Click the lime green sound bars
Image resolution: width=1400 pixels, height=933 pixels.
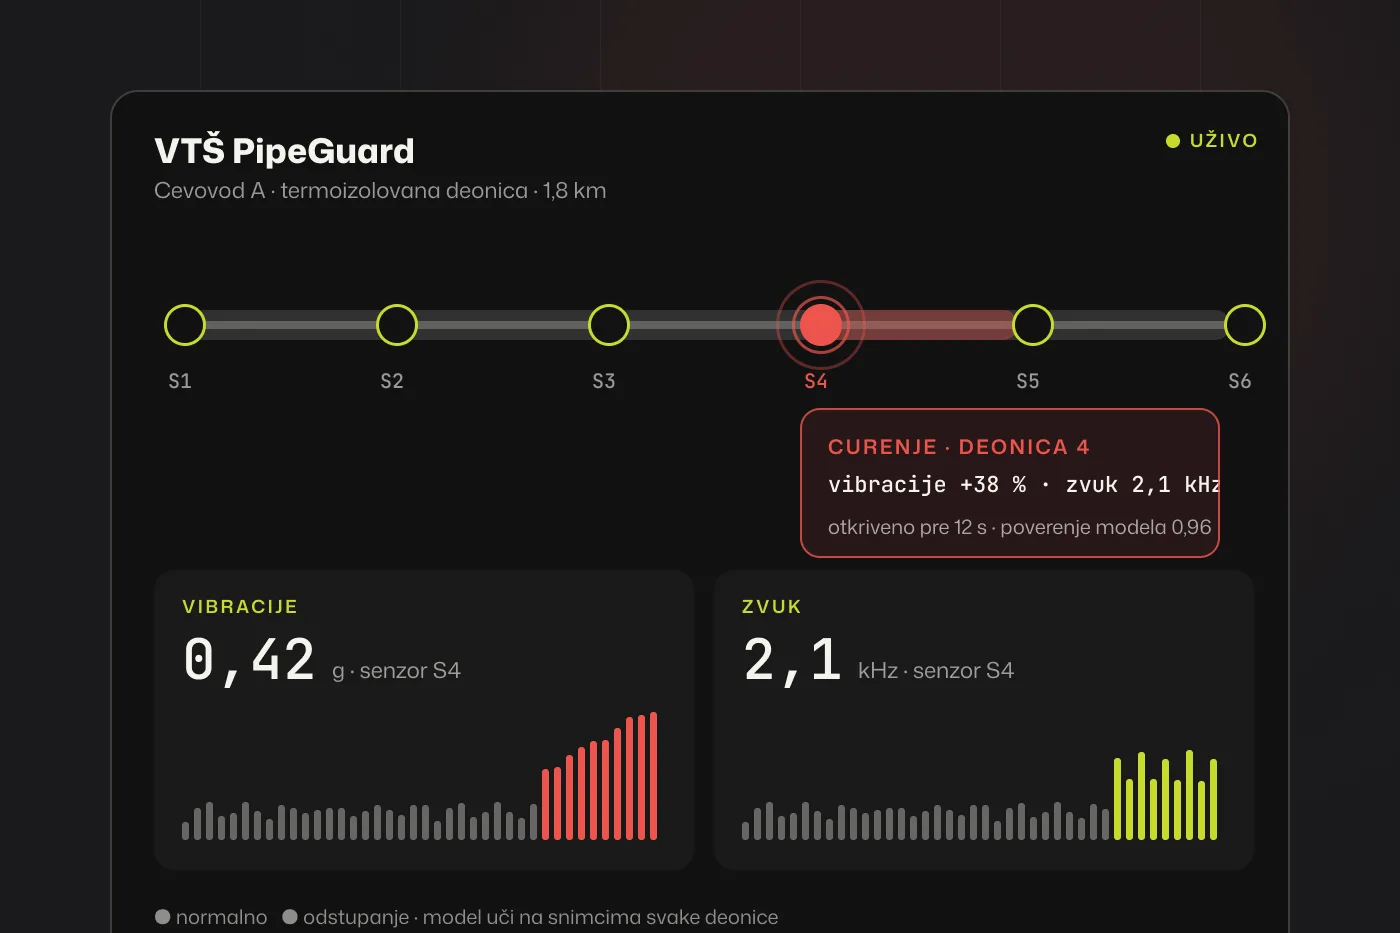click(1165, 795)
